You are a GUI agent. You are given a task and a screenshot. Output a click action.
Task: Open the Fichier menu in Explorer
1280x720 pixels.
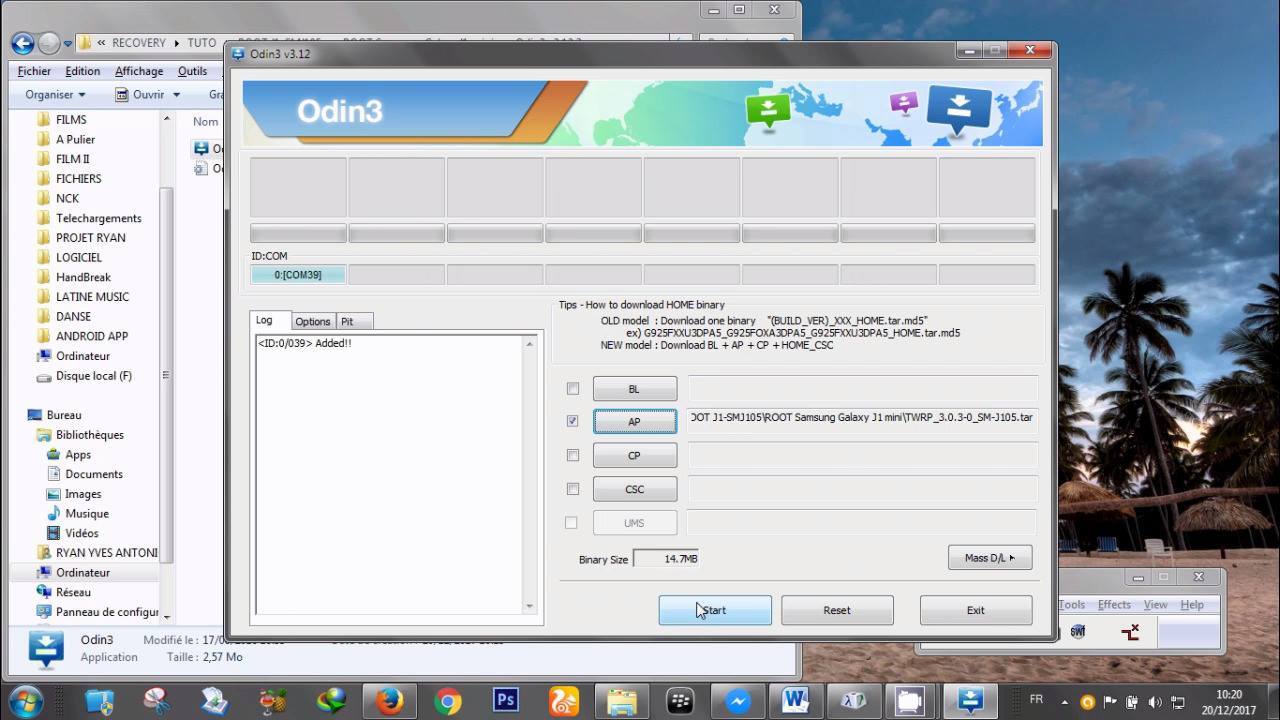[34, 71]
